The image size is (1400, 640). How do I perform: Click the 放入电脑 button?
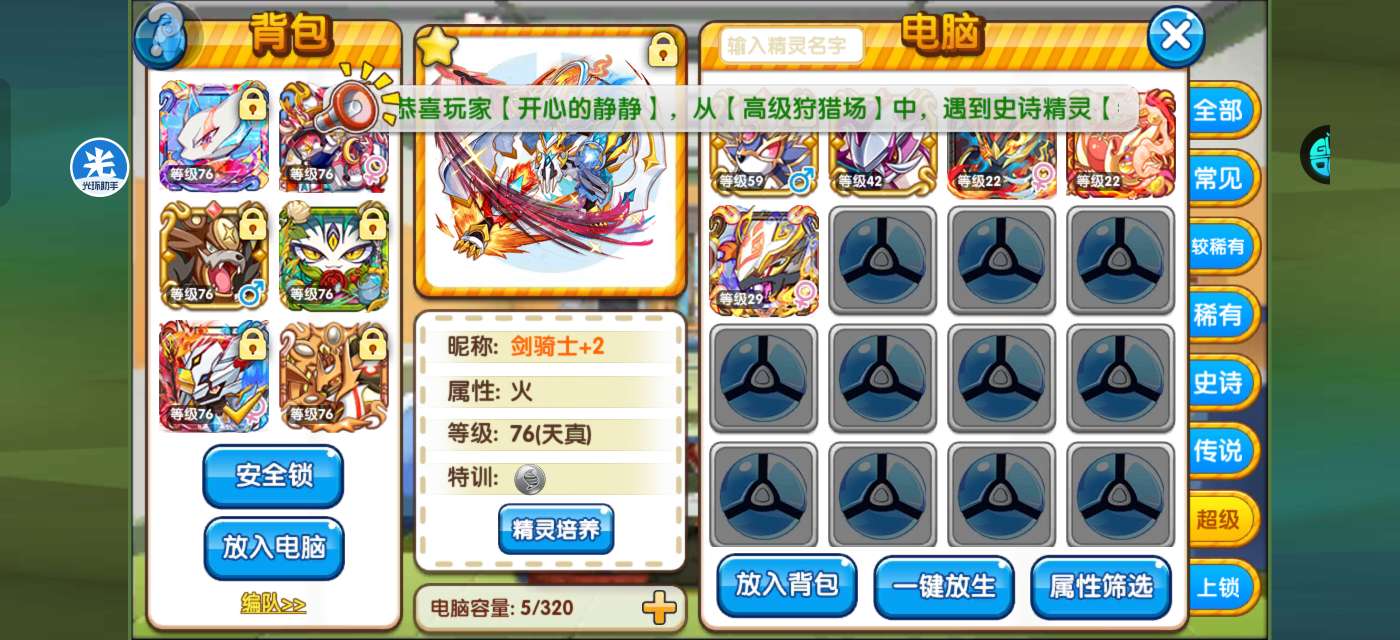(x=273, y=548)
